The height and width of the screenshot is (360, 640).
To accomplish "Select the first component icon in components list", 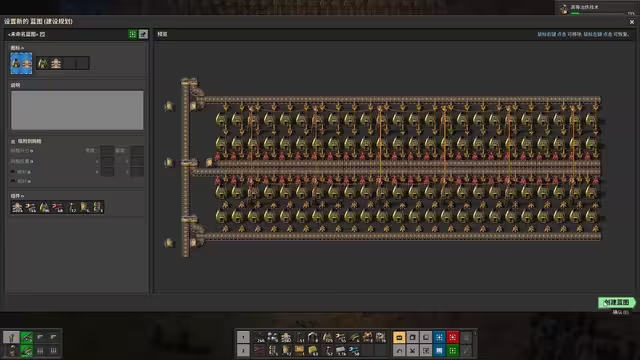I will [18, 207].
